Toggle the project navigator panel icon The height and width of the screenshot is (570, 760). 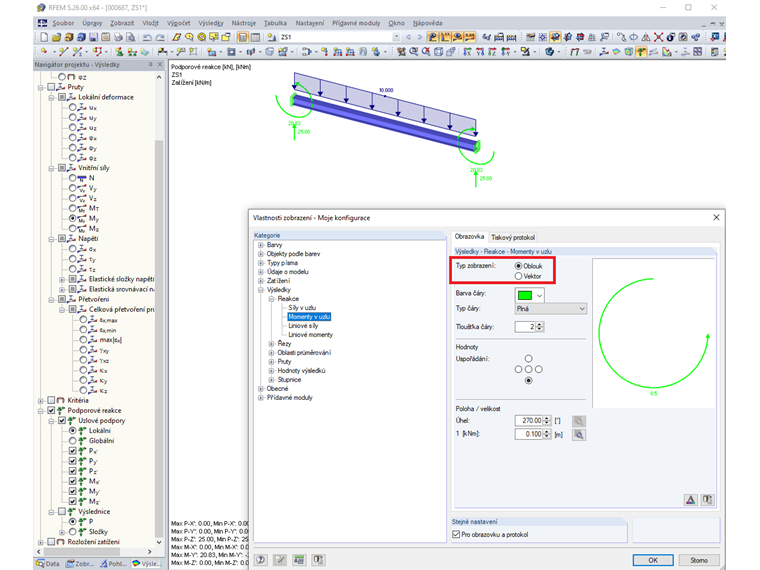point(243,37)
